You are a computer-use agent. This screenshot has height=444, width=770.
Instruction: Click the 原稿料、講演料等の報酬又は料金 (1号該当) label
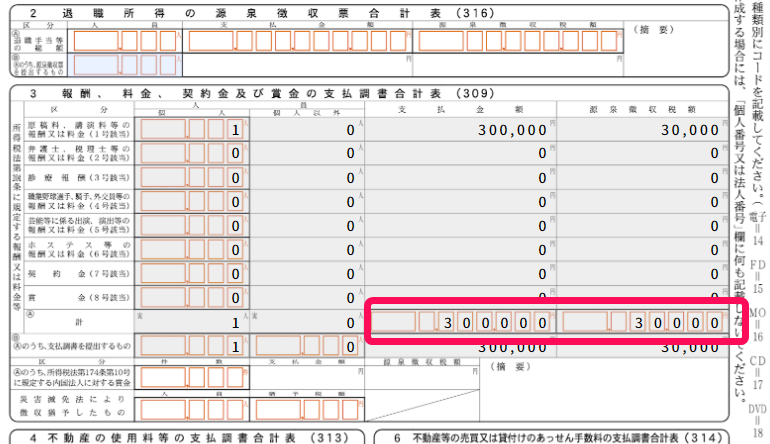point(79,130)
